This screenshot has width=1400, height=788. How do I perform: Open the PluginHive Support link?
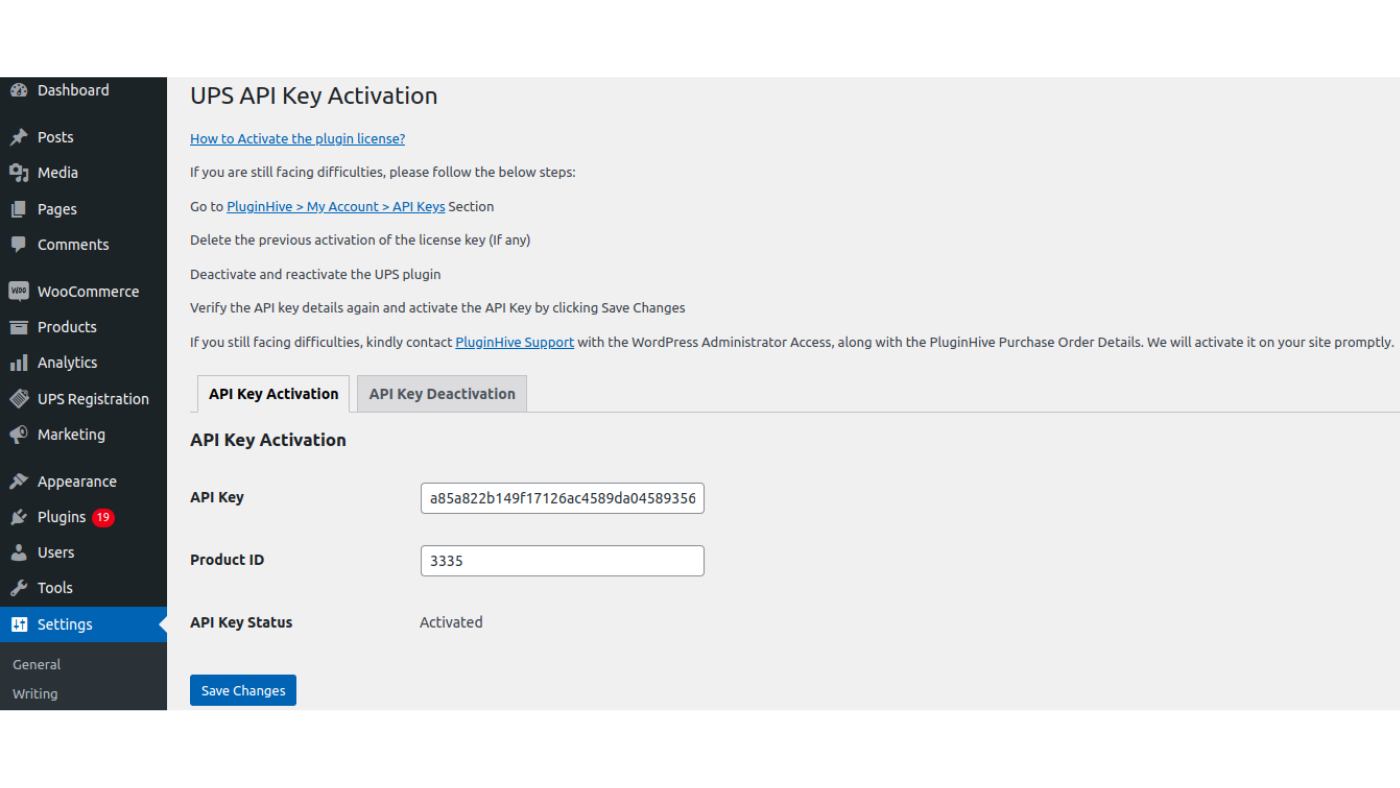[515, 342]
